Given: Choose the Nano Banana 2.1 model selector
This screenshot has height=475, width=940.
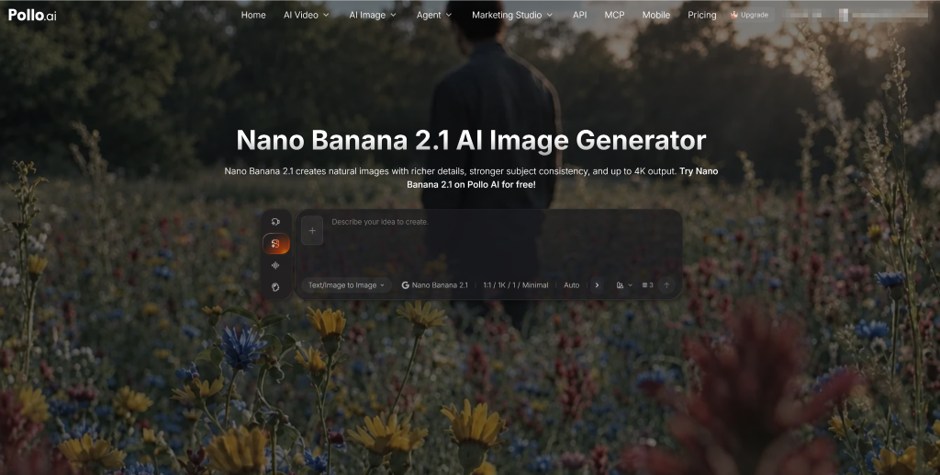Looking at the screenshot, I should (435, 285).
